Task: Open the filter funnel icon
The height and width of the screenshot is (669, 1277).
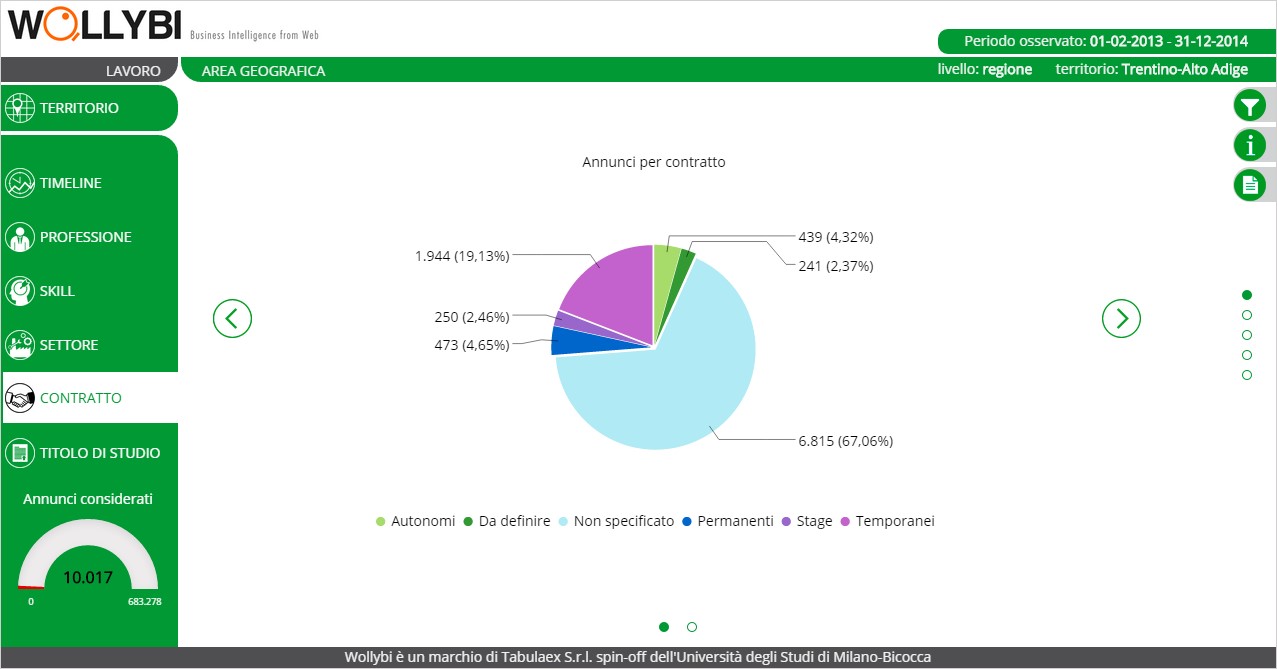Action: coord(1249,106)
